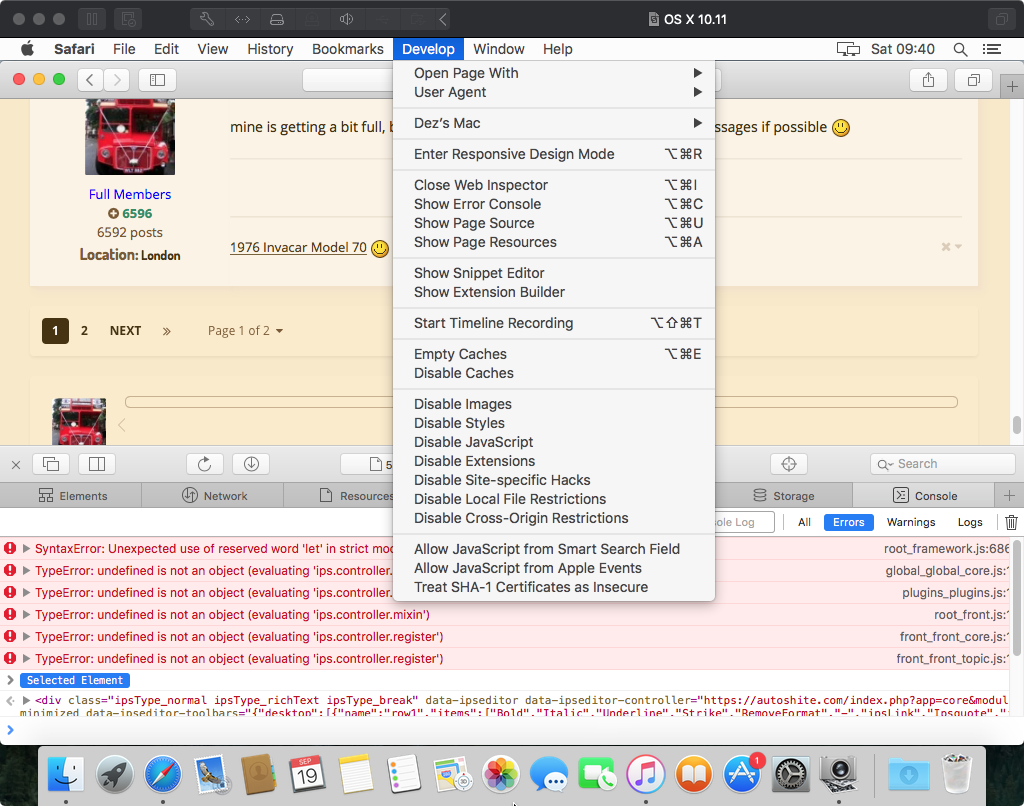This screenshot has width=1024, height=806.
Task: Open the Trash in the Dock
Action: click(957, 774)
